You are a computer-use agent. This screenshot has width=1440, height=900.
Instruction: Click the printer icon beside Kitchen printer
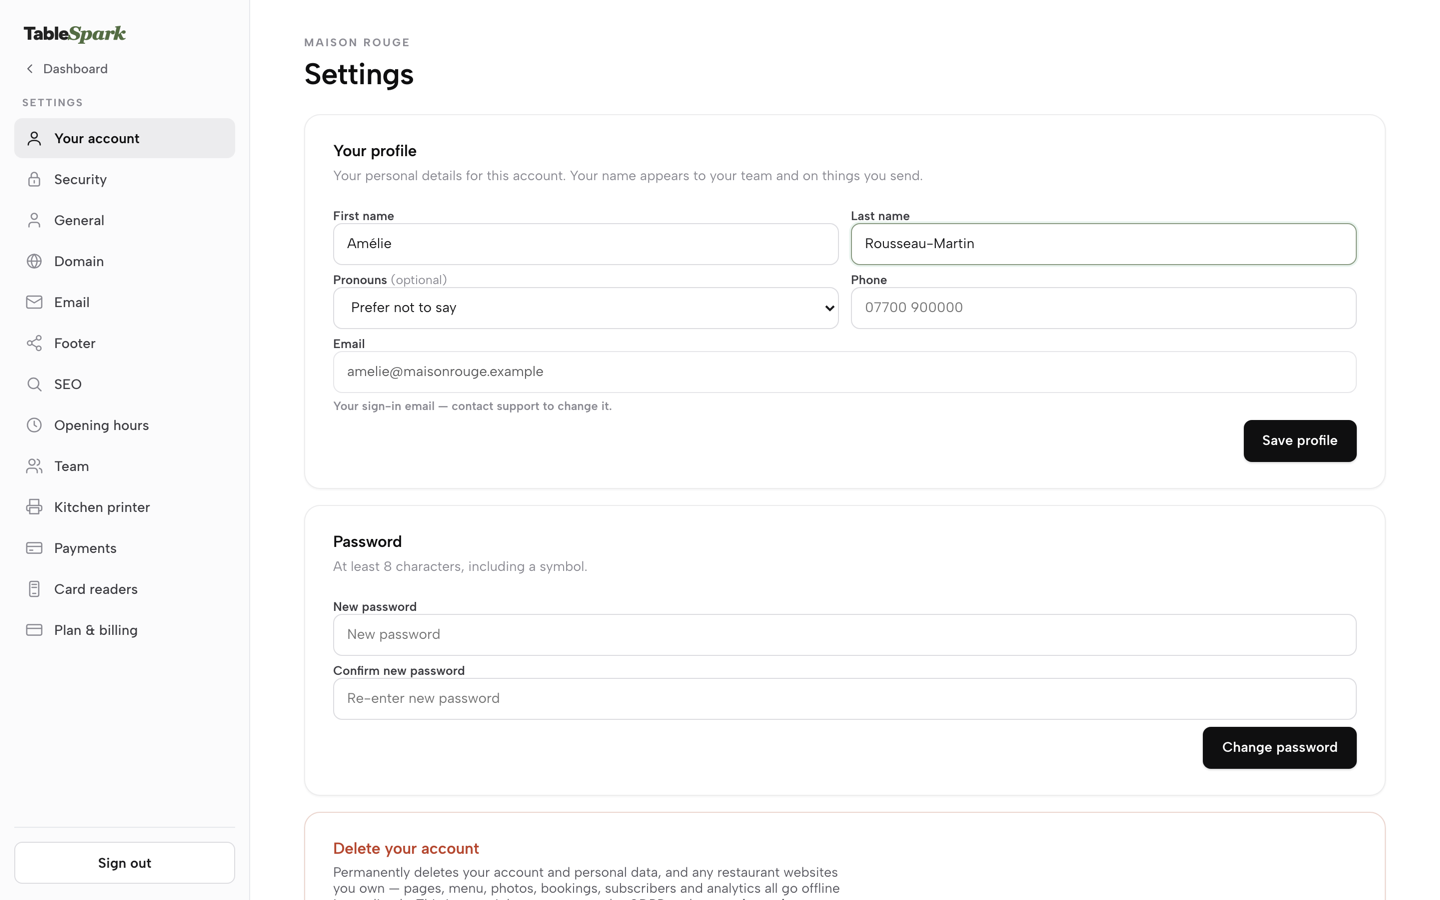tap(34, 508)
